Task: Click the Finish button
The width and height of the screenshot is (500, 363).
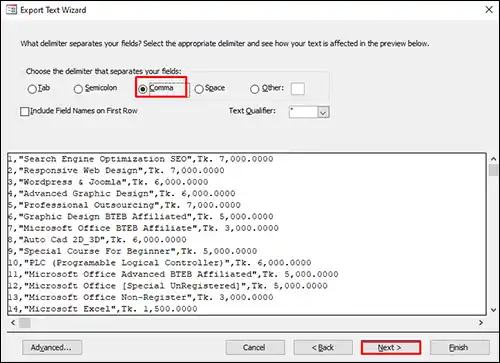Action: tap(460, 347)
